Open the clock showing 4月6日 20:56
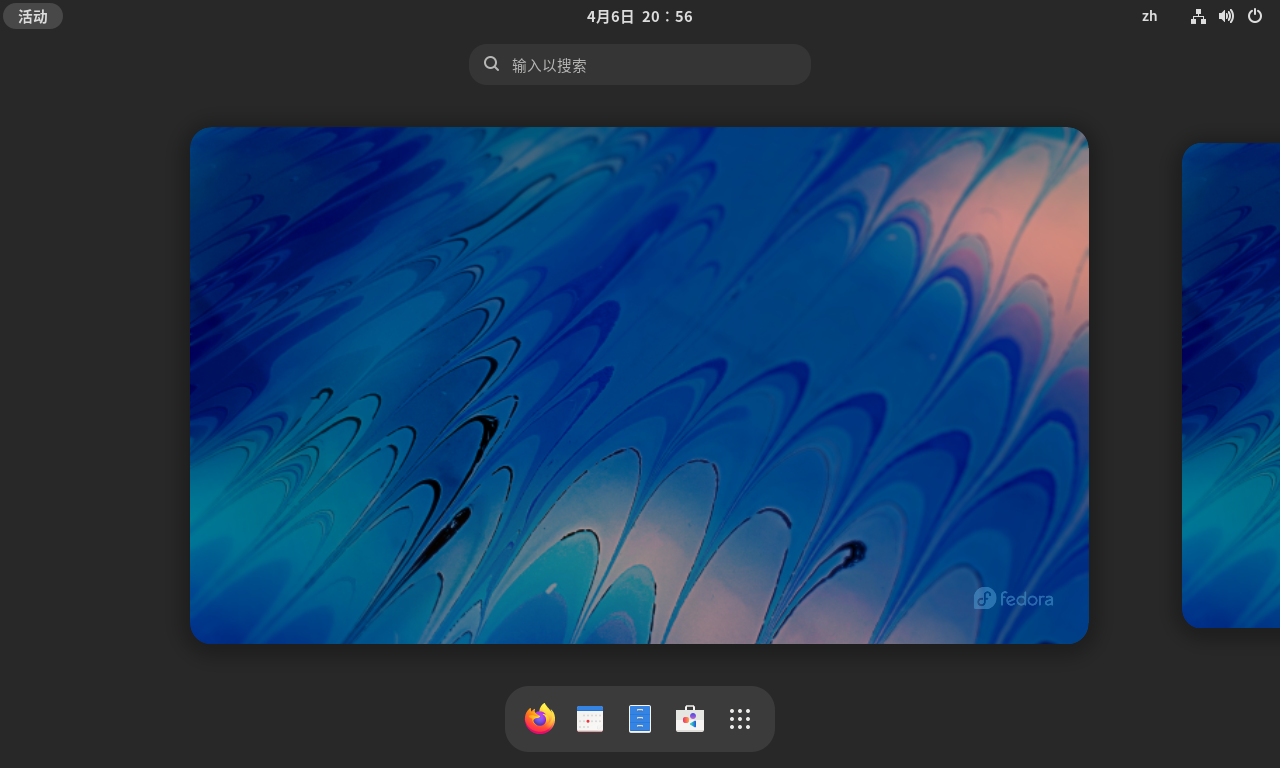Screen dimensions: 1280x768 coord(640,16)
